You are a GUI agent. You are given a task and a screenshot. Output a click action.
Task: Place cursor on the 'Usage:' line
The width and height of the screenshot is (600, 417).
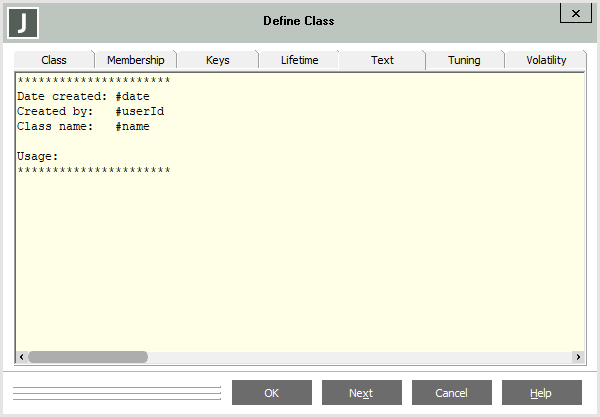38,157
